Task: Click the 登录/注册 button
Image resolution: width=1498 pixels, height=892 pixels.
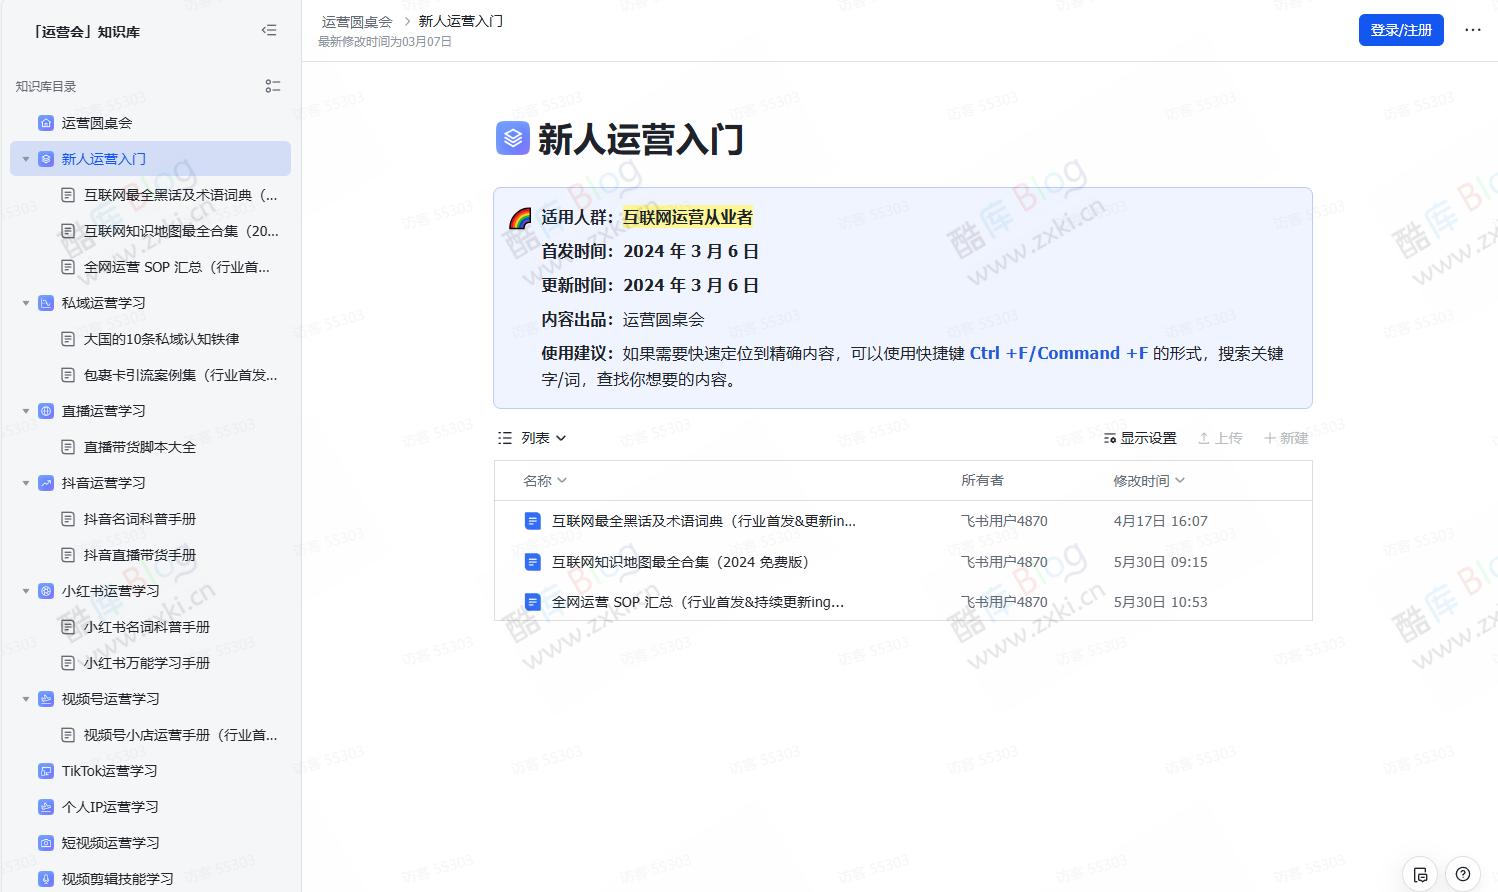Action: (x=1400, y=30)
